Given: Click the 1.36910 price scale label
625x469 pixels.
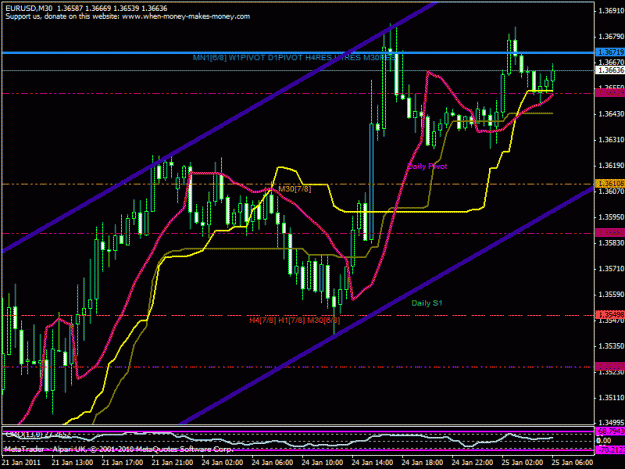Looking at the screenshot, I should click(611, 11).
